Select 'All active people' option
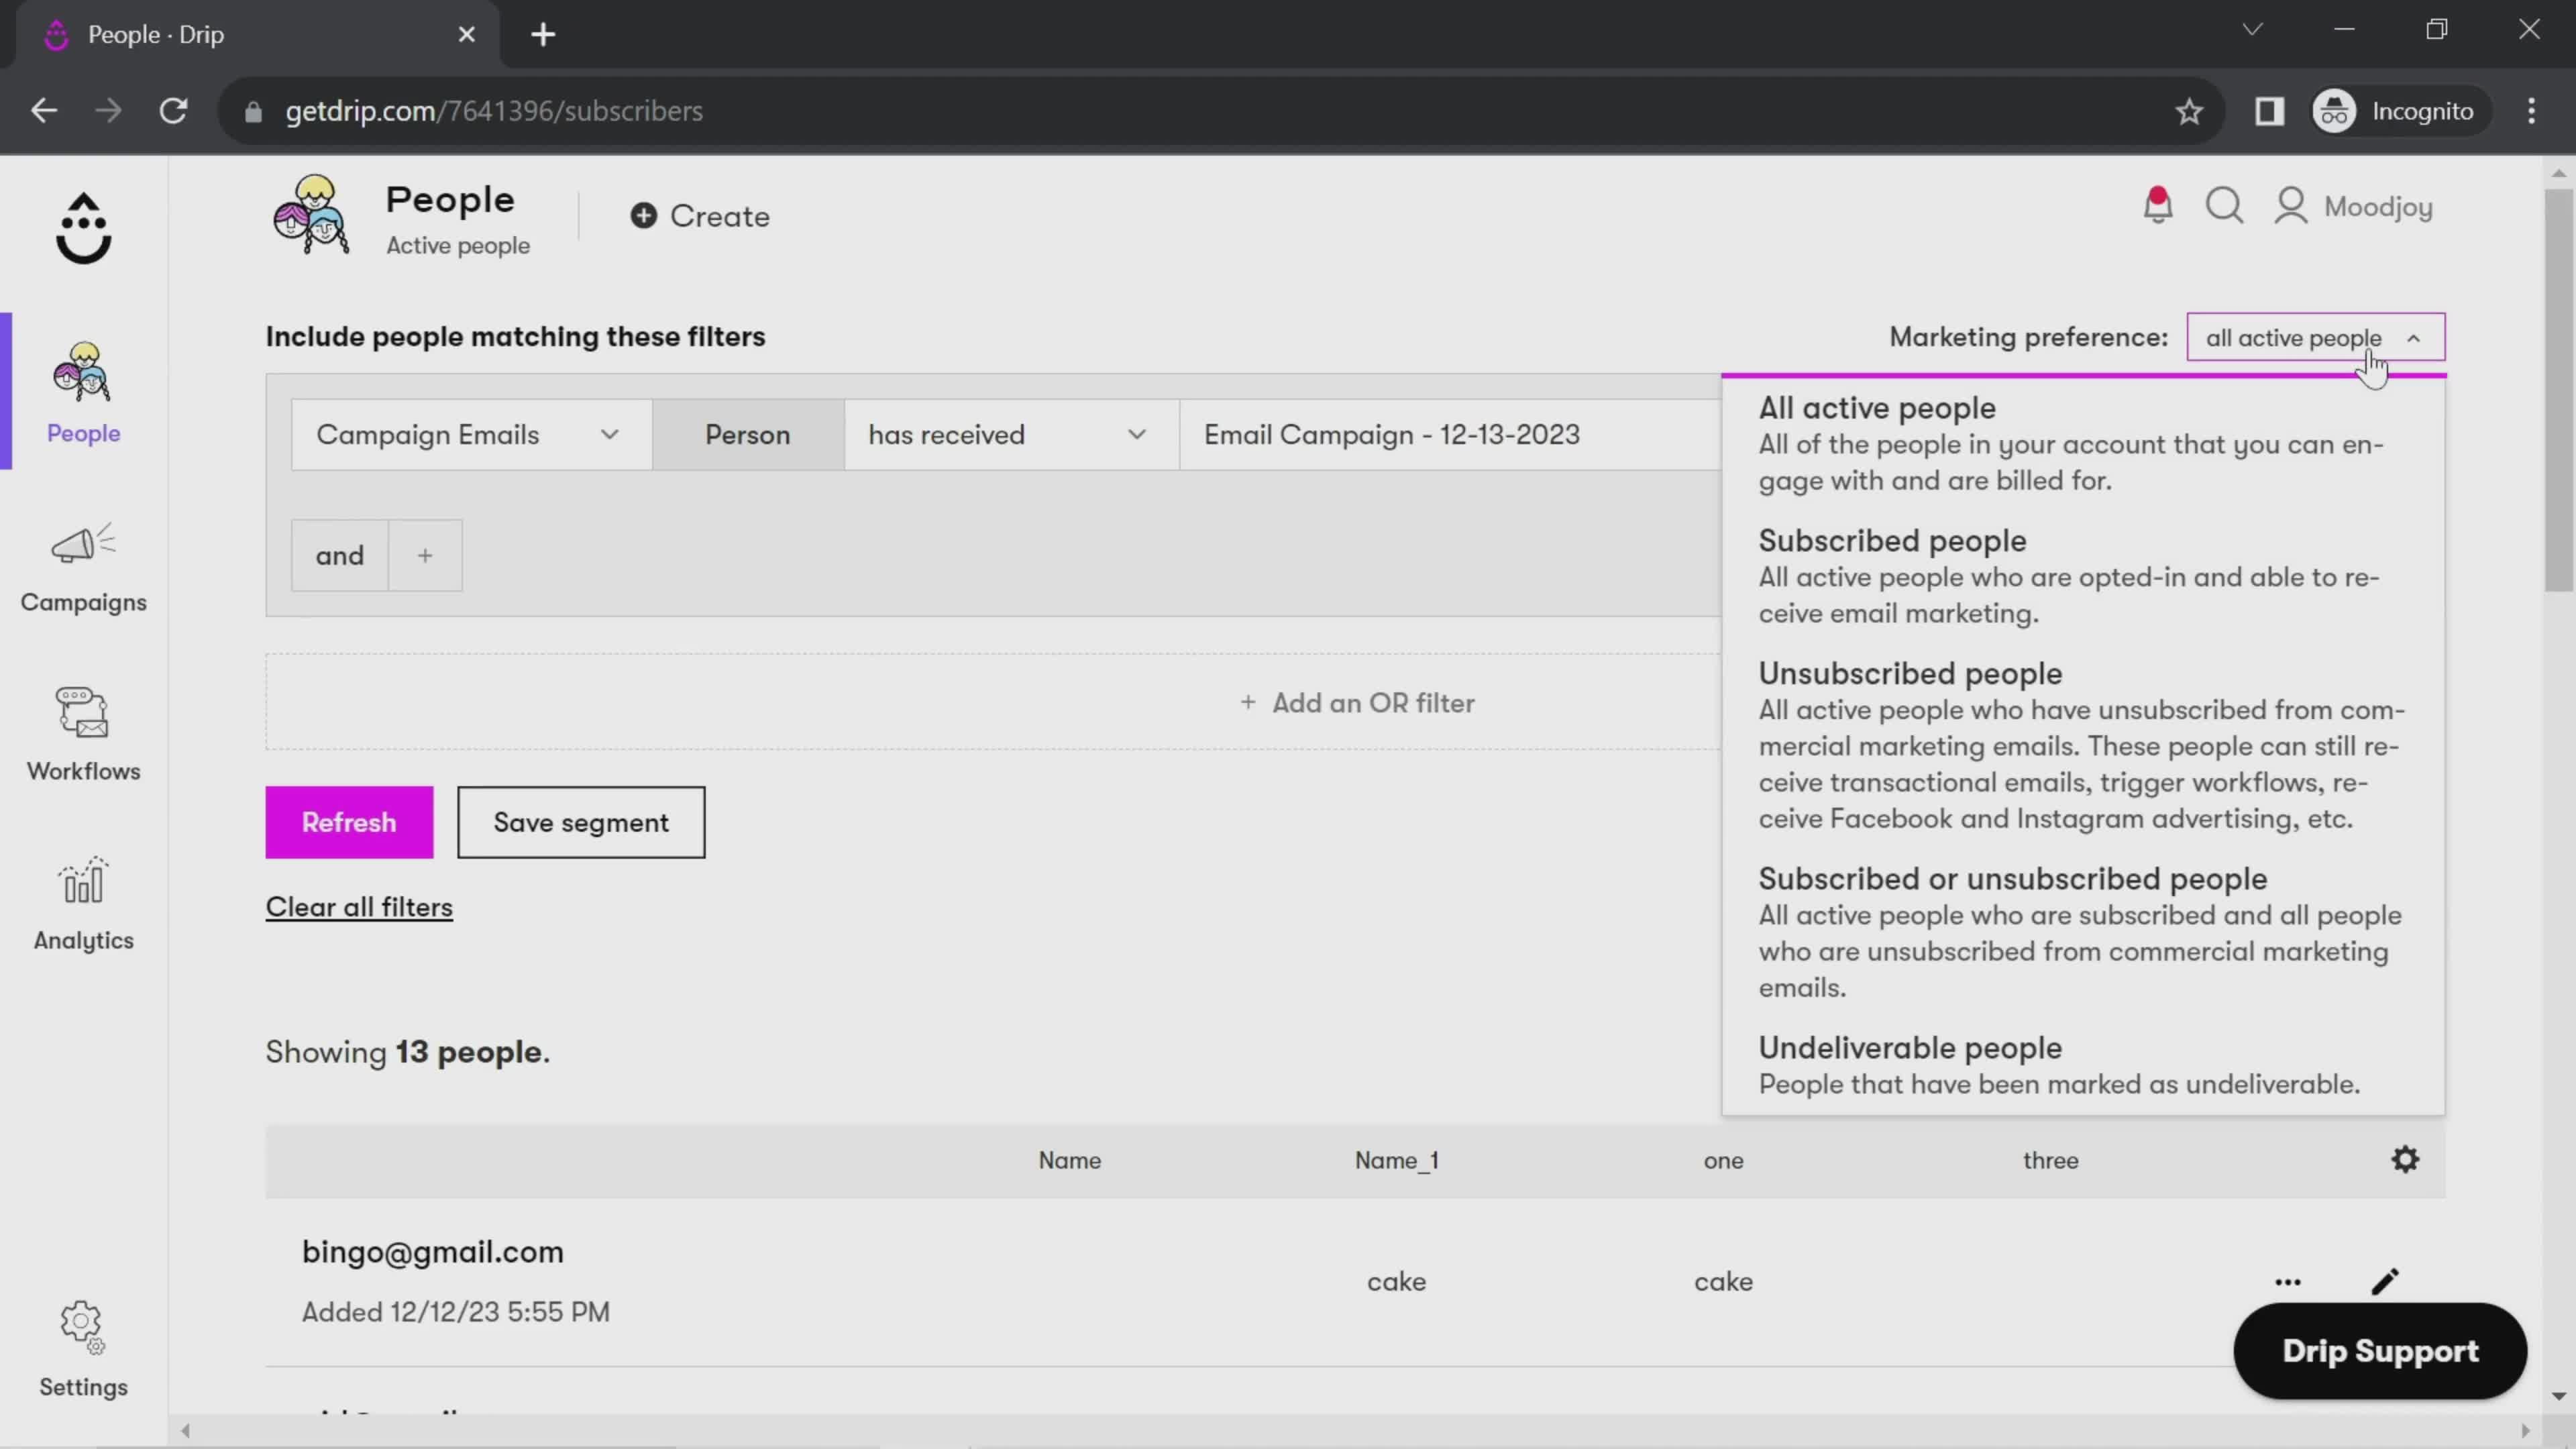 click(2083, 443)
